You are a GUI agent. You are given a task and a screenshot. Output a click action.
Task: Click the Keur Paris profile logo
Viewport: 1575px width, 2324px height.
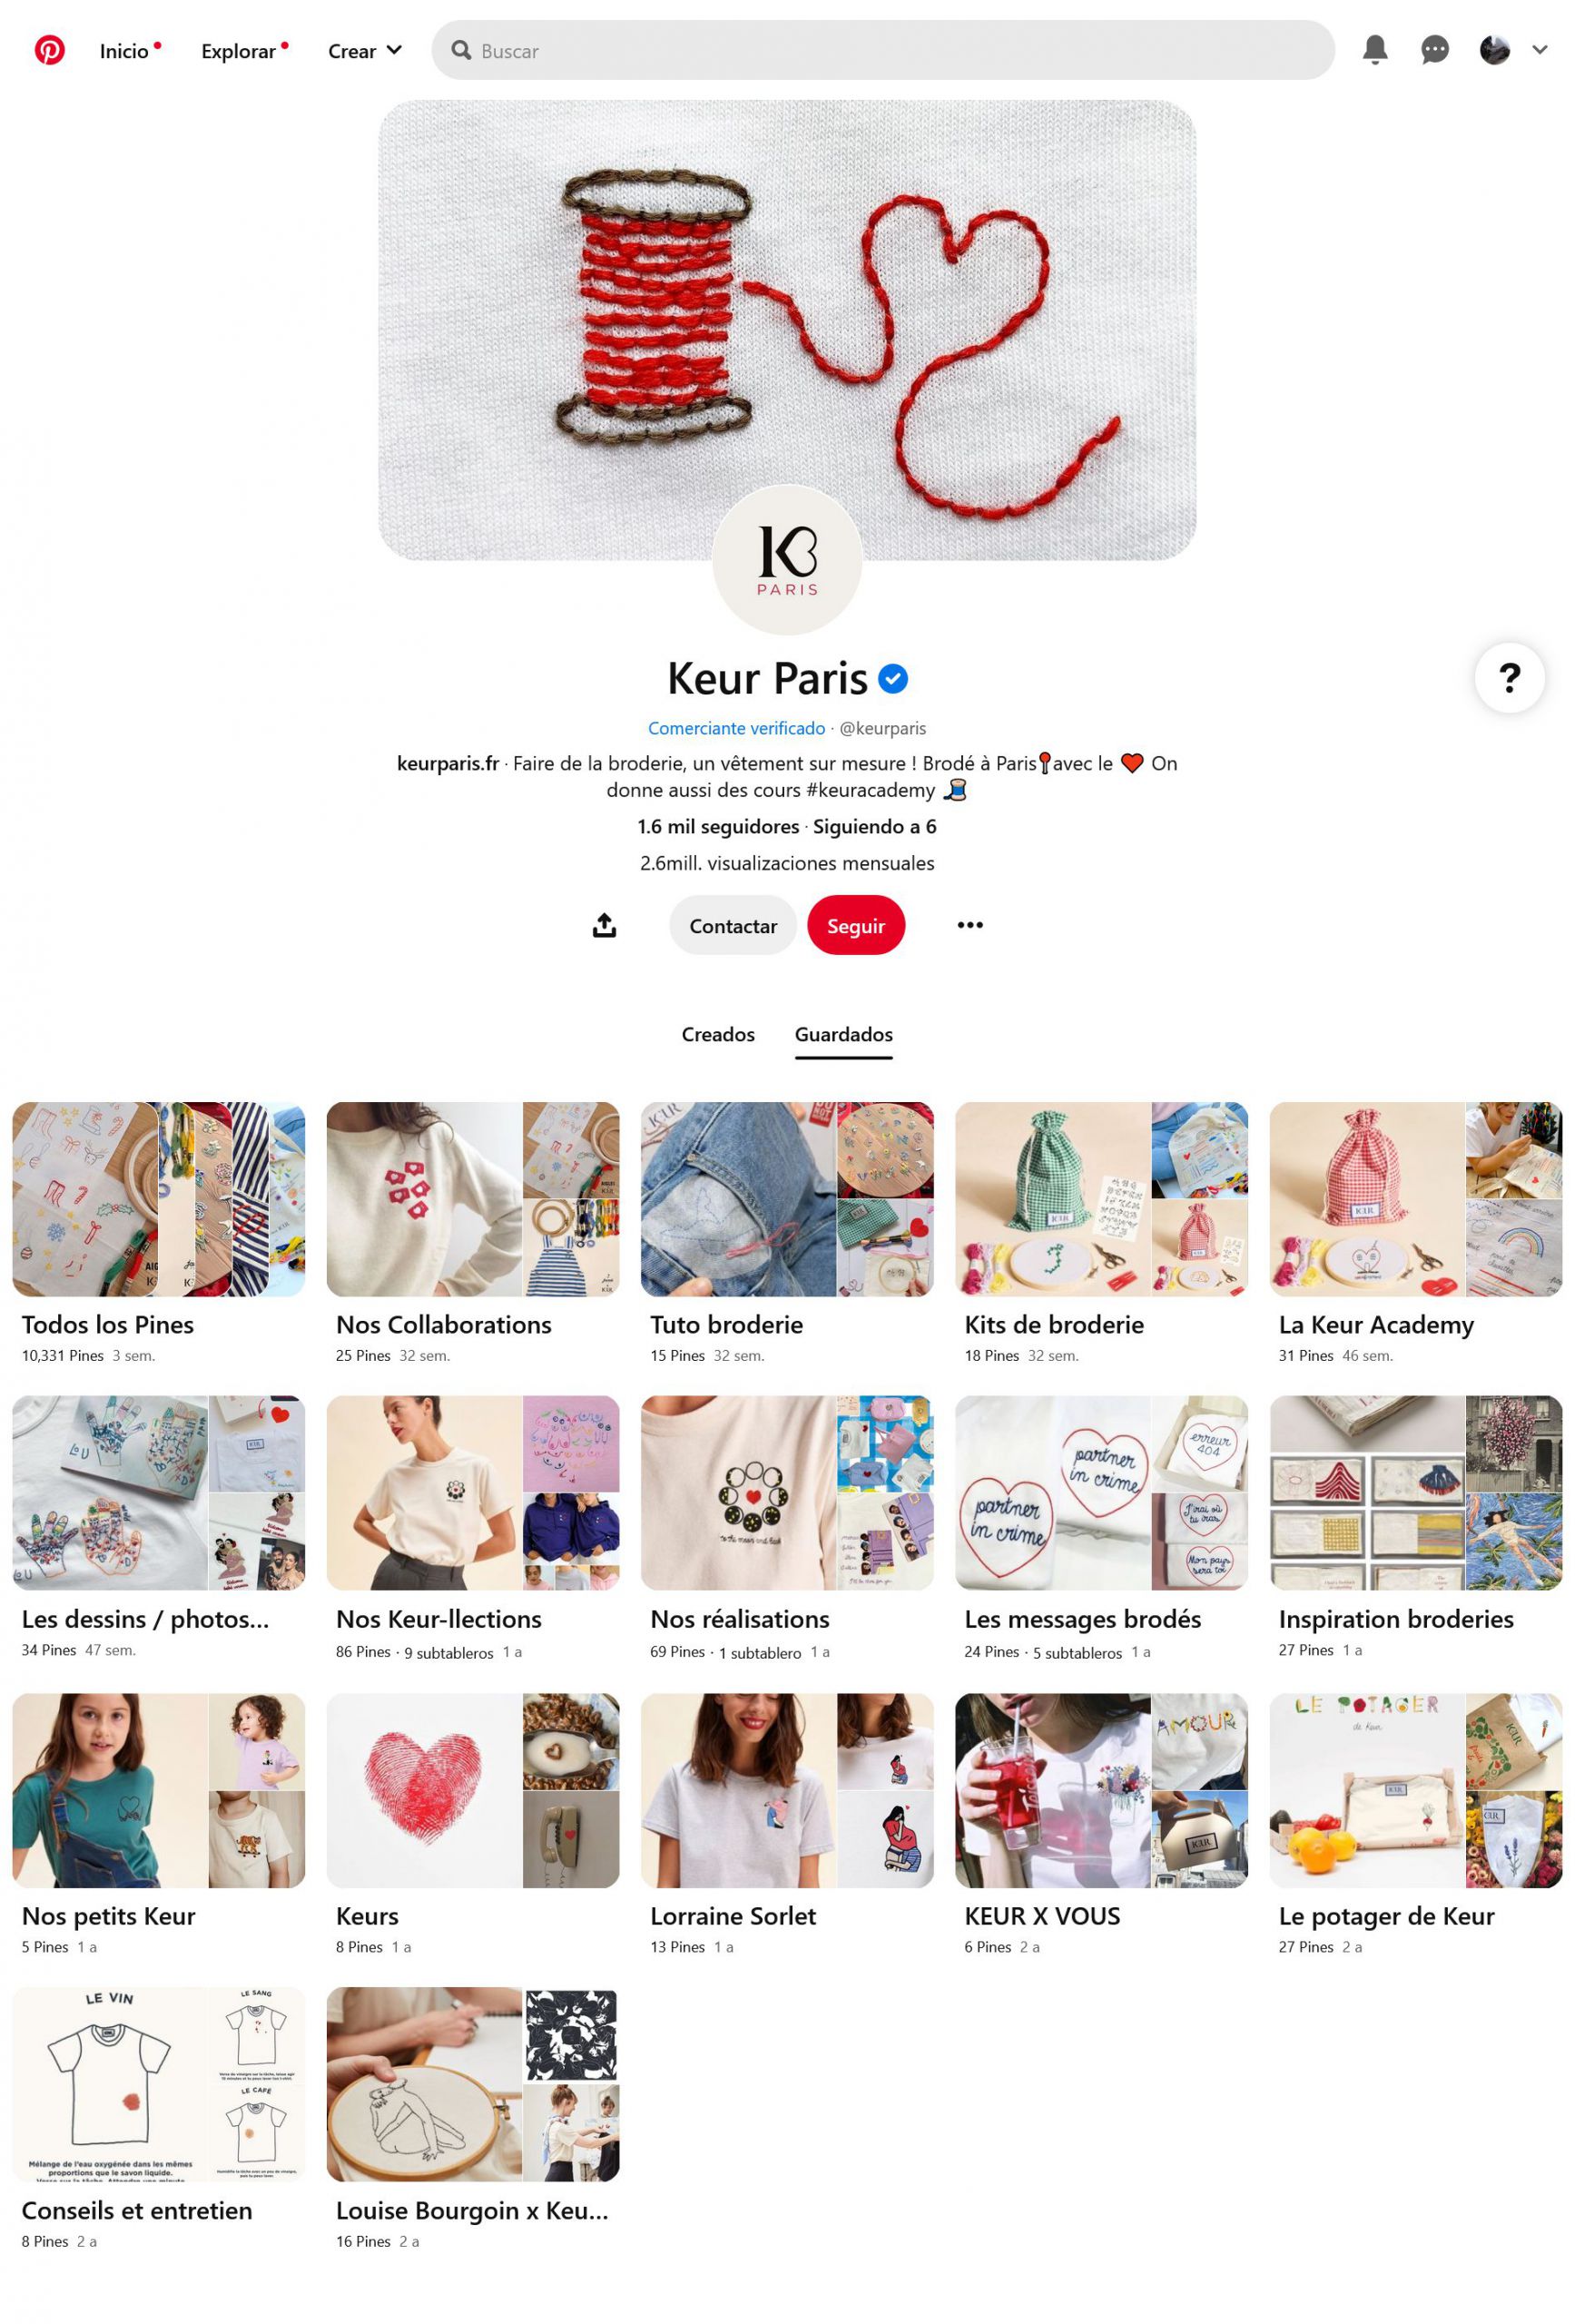tap(787, 560)
